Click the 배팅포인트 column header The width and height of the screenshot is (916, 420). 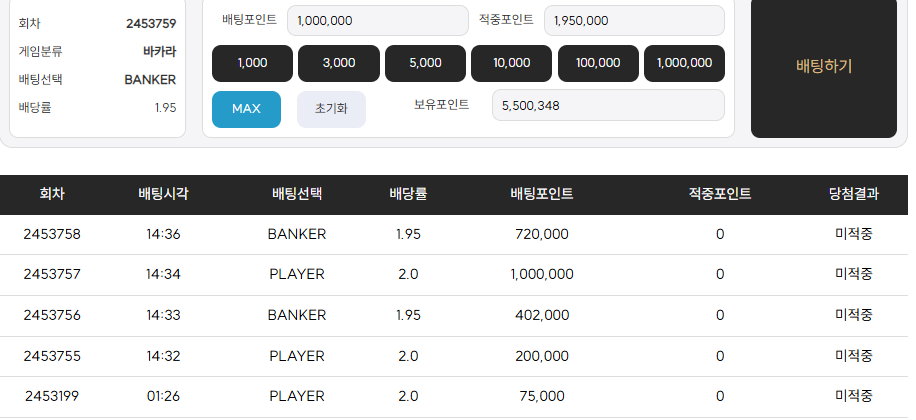(x=541, y=194)
